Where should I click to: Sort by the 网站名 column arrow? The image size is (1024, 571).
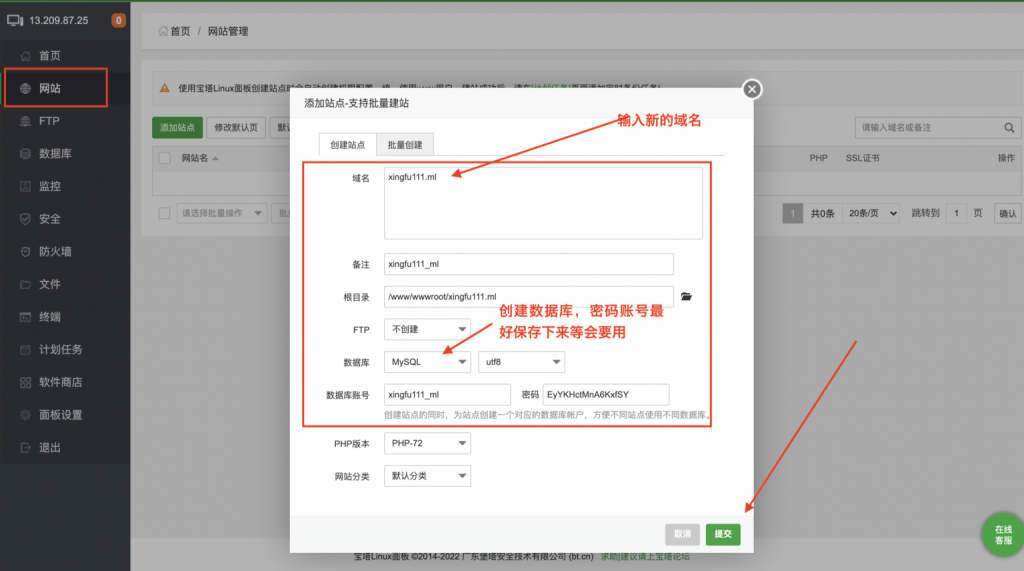point(215,158)
